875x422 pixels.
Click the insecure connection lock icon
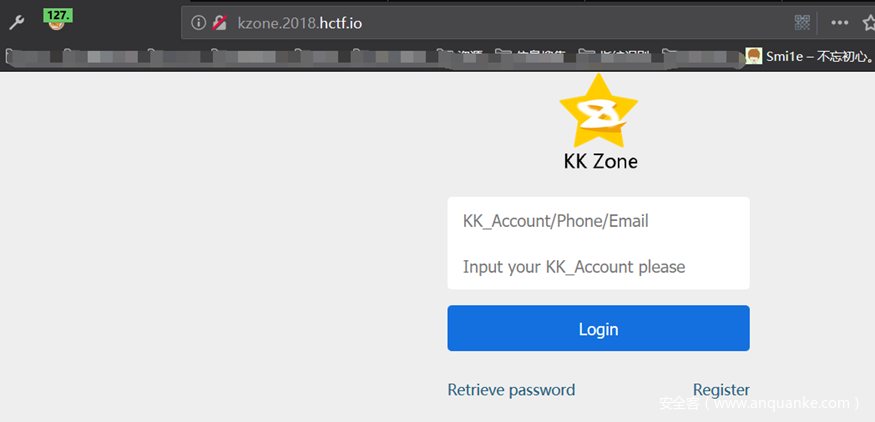click(219, 23)
